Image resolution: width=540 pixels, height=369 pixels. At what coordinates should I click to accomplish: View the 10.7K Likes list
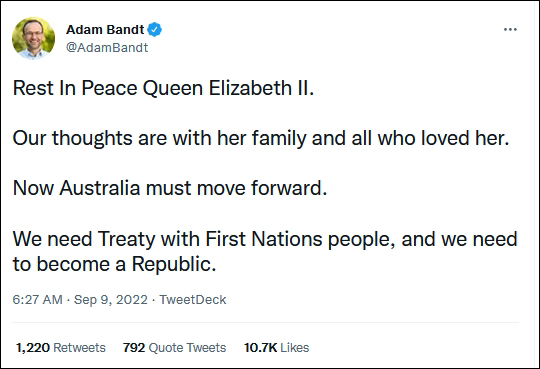[277, 348]
